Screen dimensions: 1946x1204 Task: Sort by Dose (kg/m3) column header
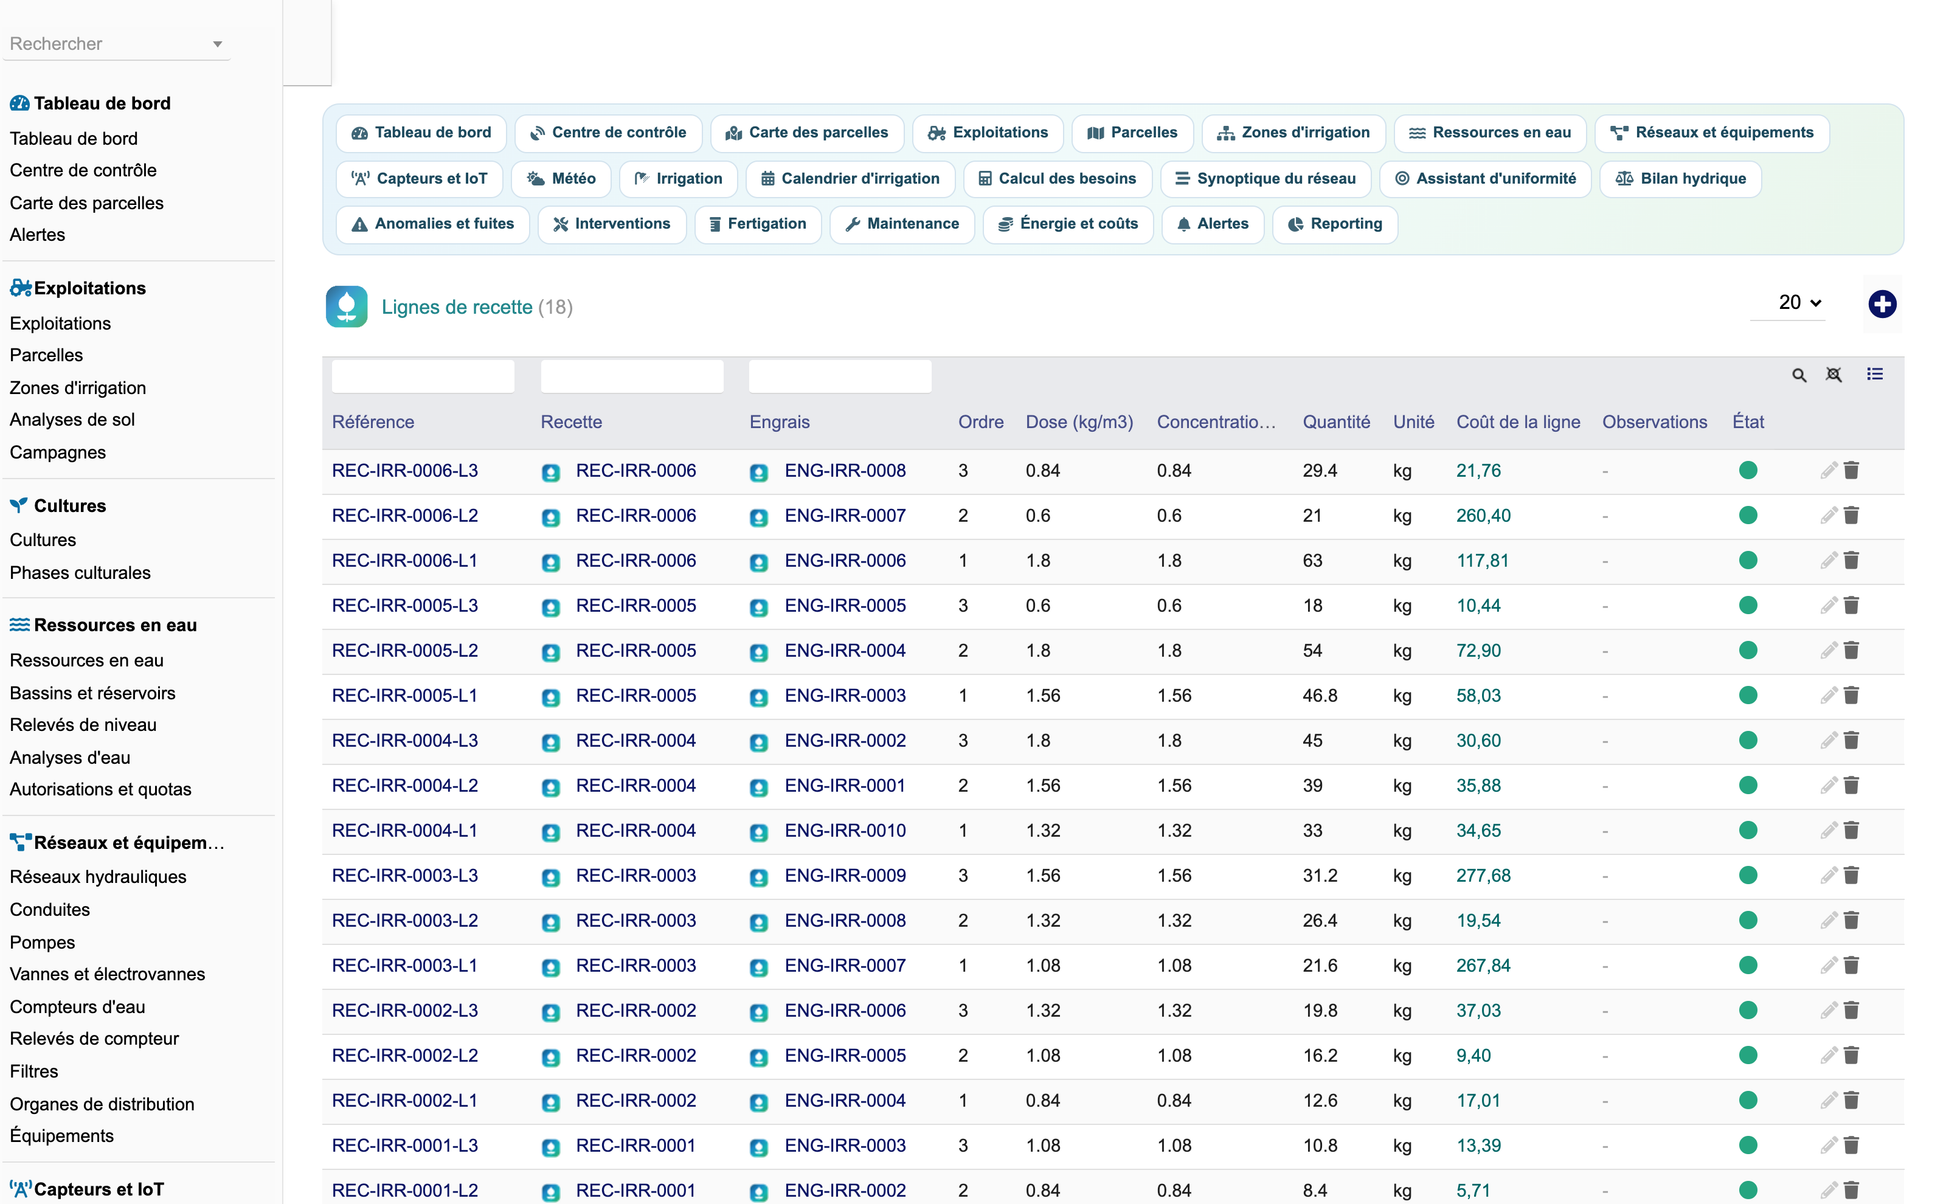pos(1079,422)
